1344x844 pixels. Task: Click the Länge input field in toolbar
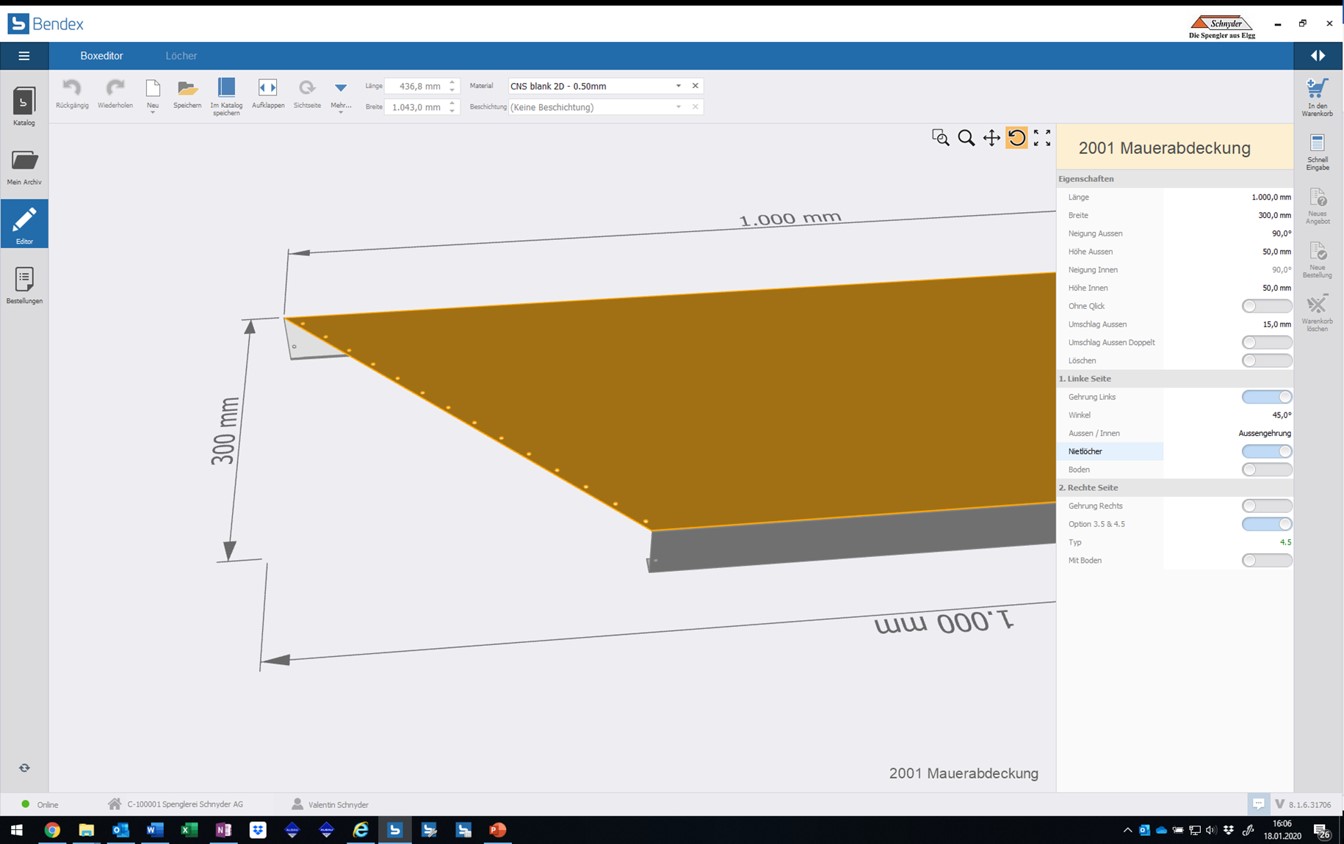click(x=416, y=86)
